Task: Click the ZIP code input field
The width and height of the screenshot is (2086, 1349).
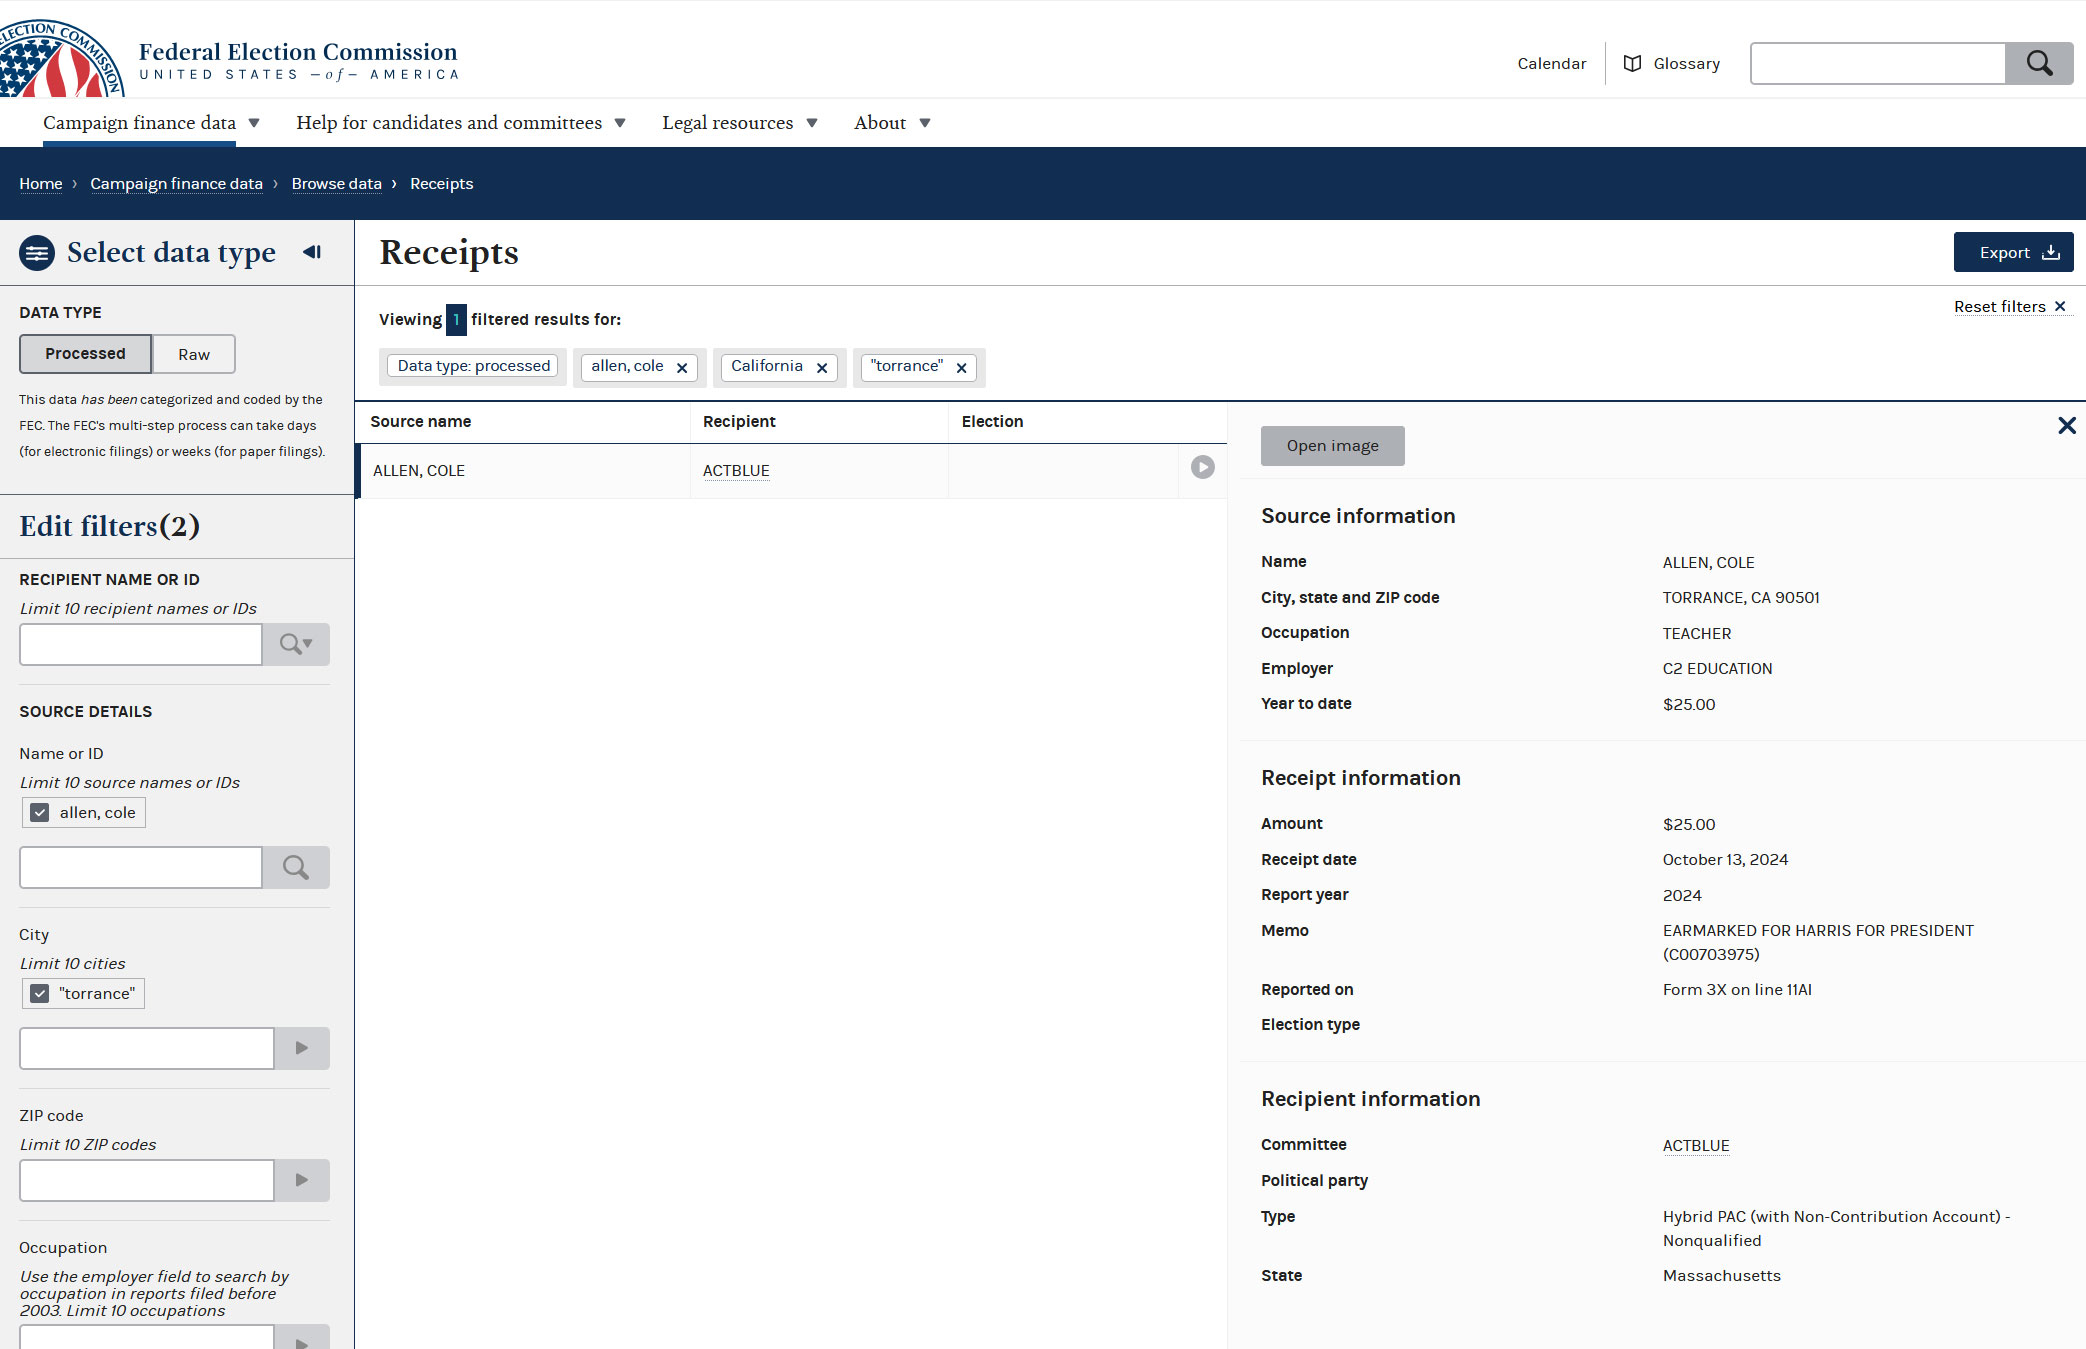Action: tap(147, 1181)
